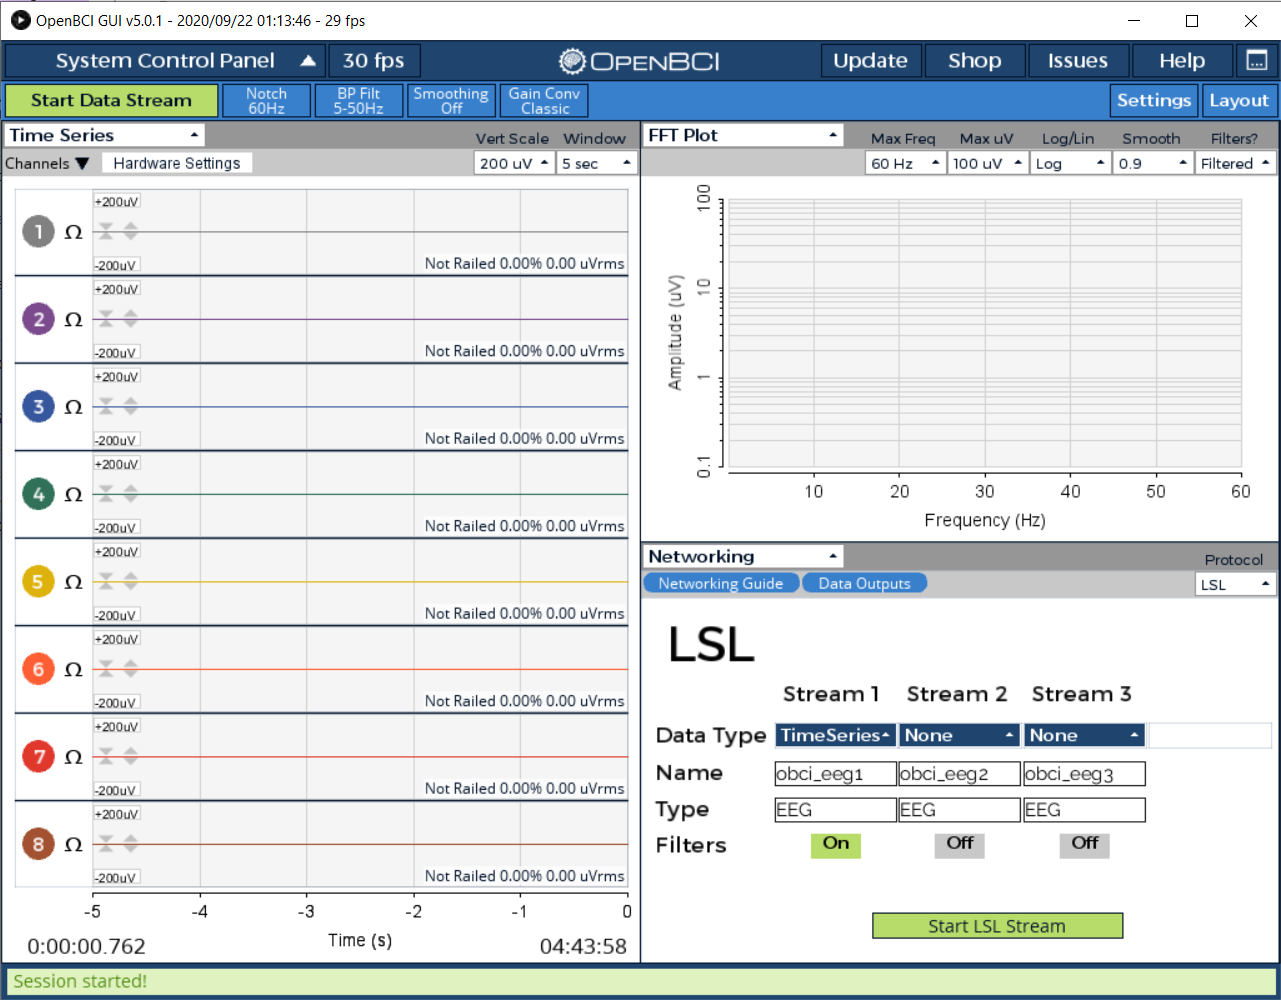Open Stream 3 data type dropdown
This screenshot has height=1000, width=1281.
pos(1084,735)
